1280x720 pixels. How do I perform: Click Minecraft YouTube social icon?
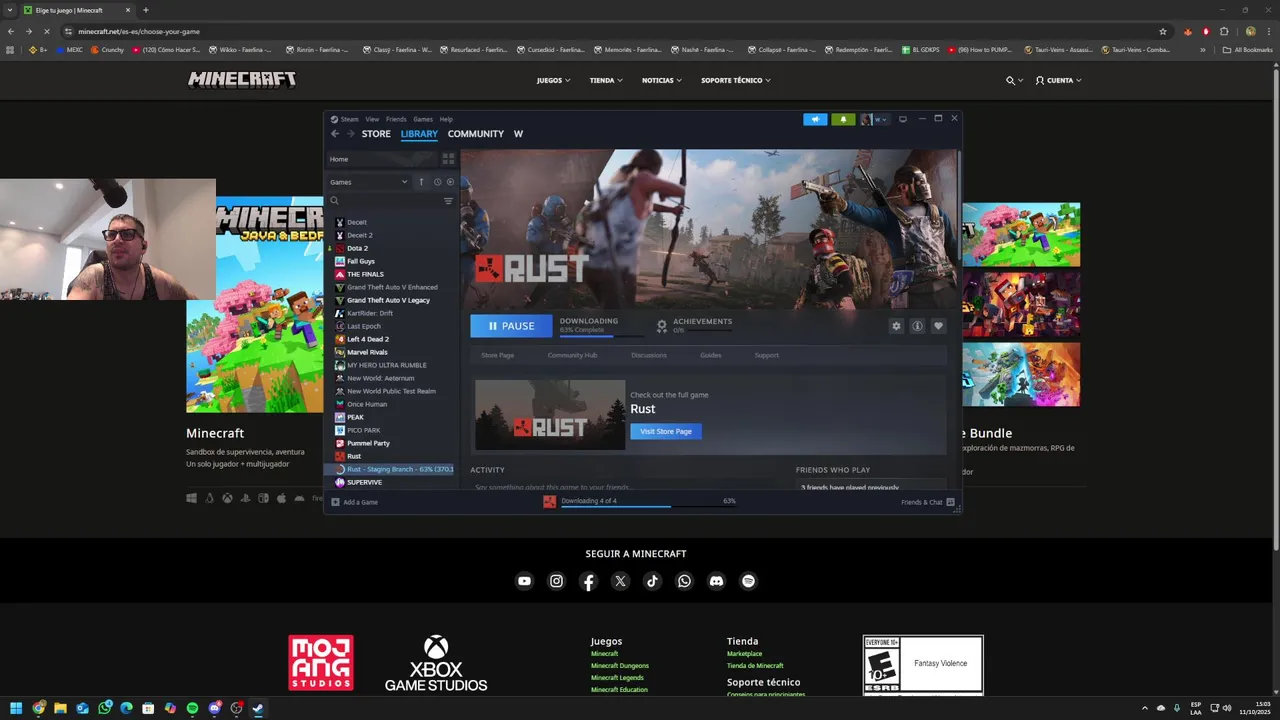click(524, 581)
